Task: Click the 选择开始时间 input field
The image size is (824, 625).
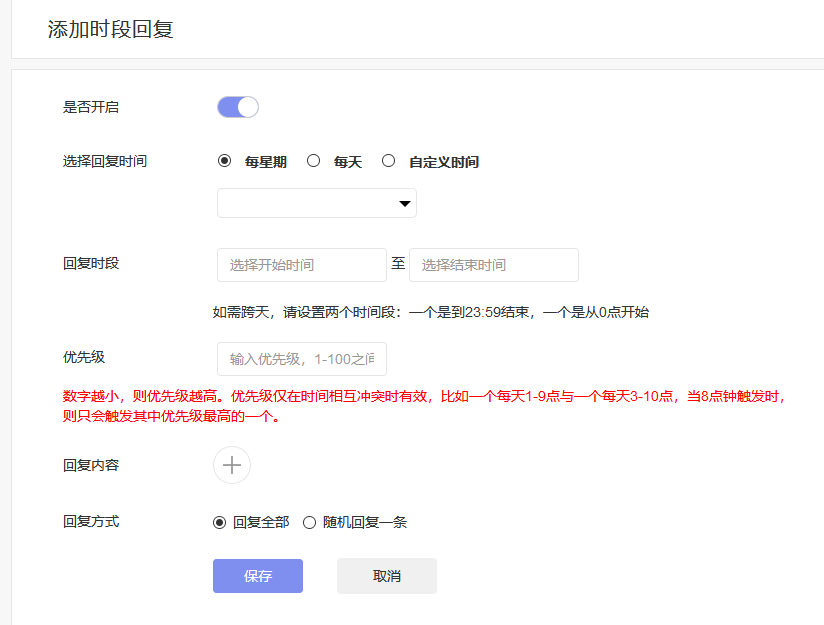Action: (302, 265)
